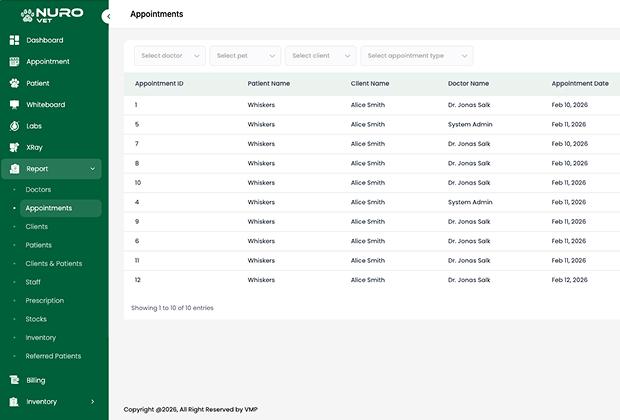The width and height of the screenshot is (620, 420).
Task: Click Alice Smith in appointment 9 row
Action: click(368, 221)
